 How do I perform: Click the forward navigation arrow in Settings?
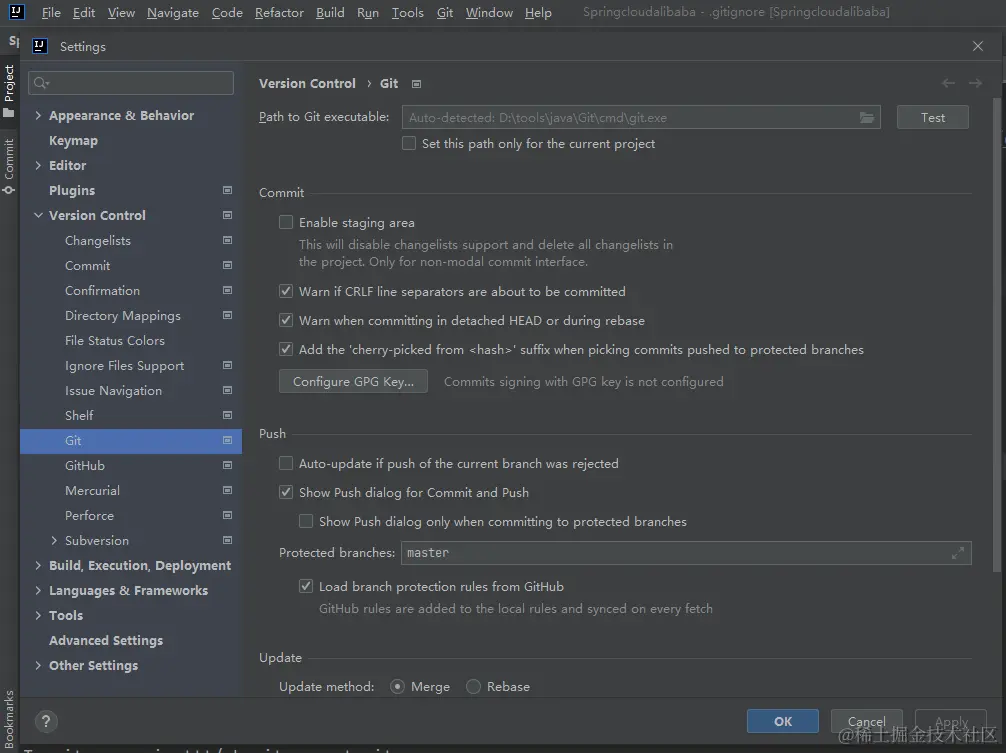coord(975,83)
